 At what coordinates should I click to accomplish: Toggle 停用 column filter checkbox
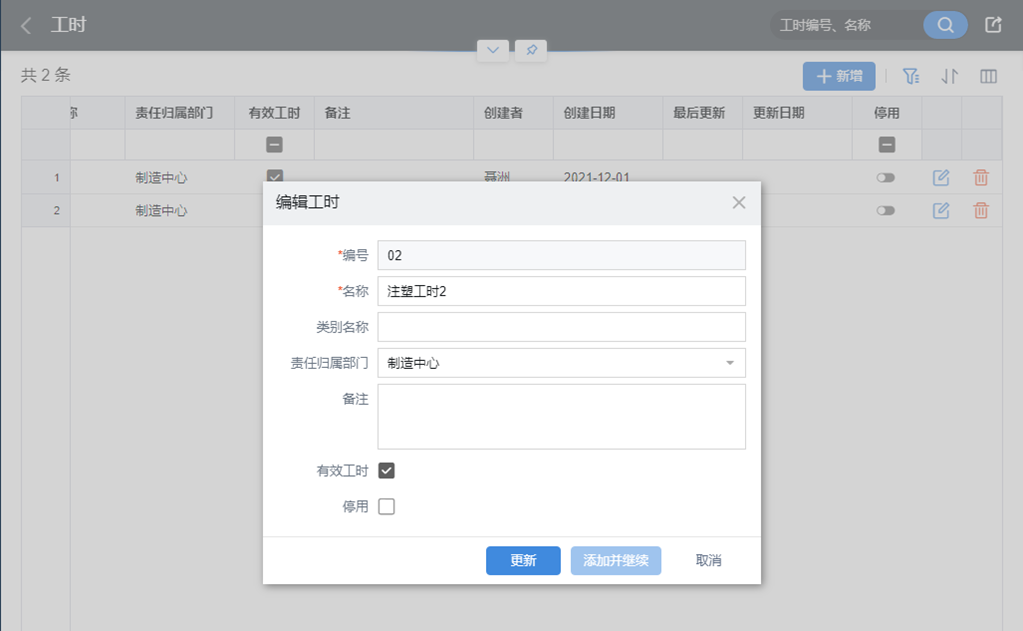tap(887, 144)
